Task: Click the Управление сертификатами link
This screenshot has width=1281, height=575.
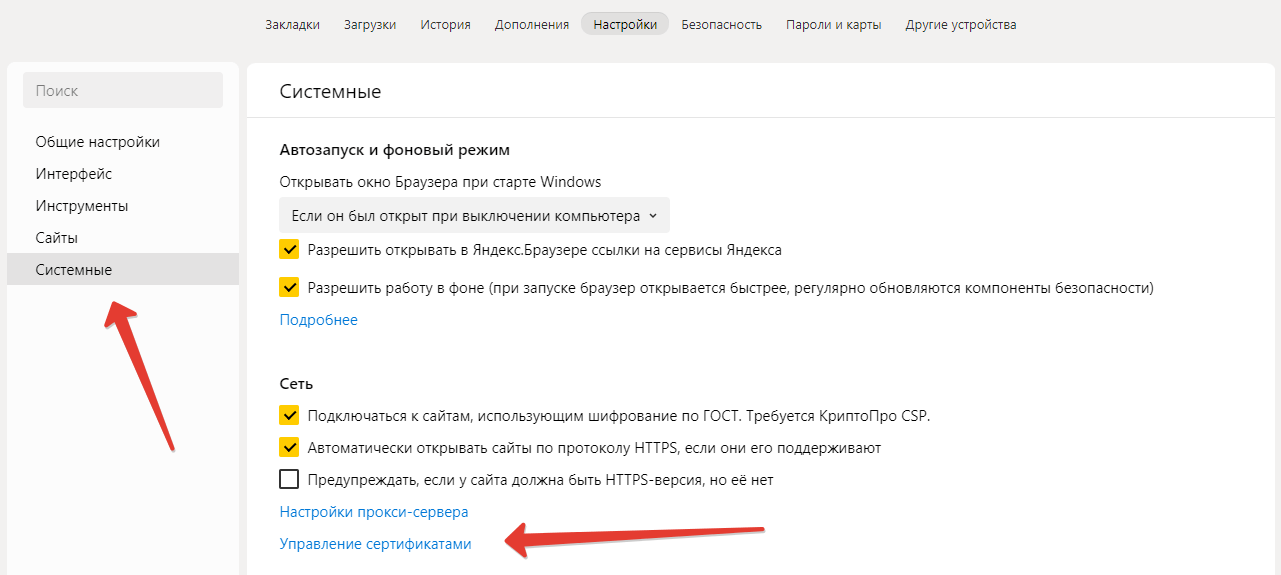Action: click(x=375, y=544)
